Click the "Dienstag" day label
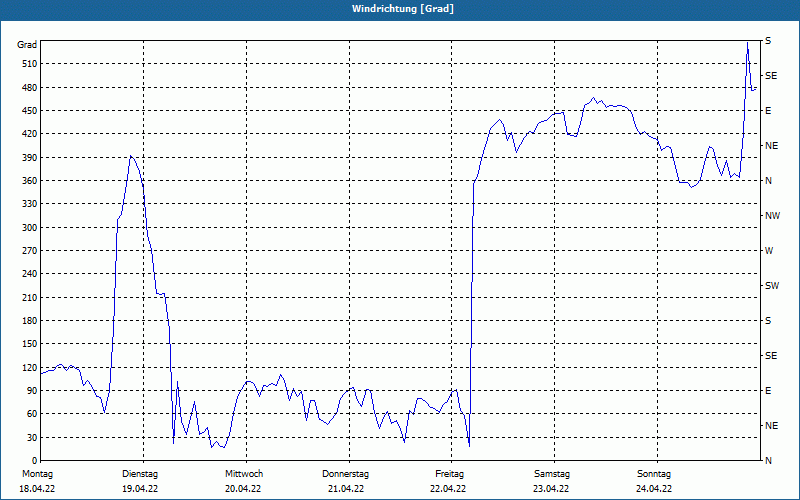The image size is (800, 500). click(x=140, y=474)
